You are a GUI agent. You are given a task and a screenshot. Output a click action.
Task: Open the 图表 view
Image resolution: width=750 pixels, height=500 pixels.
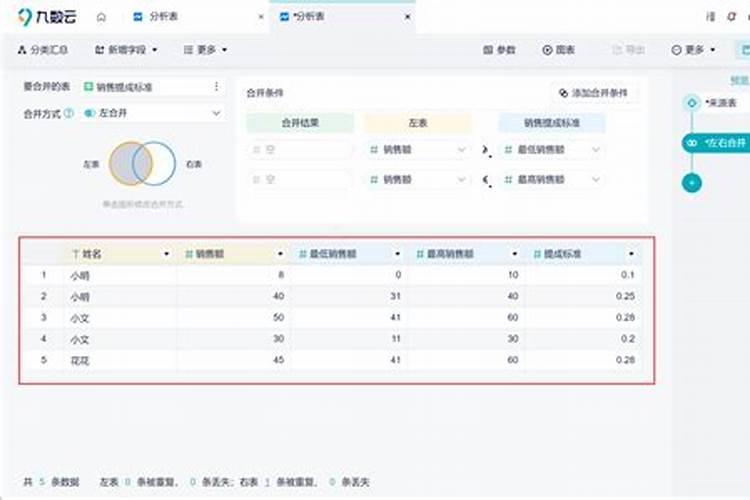(x=559, y=50)
